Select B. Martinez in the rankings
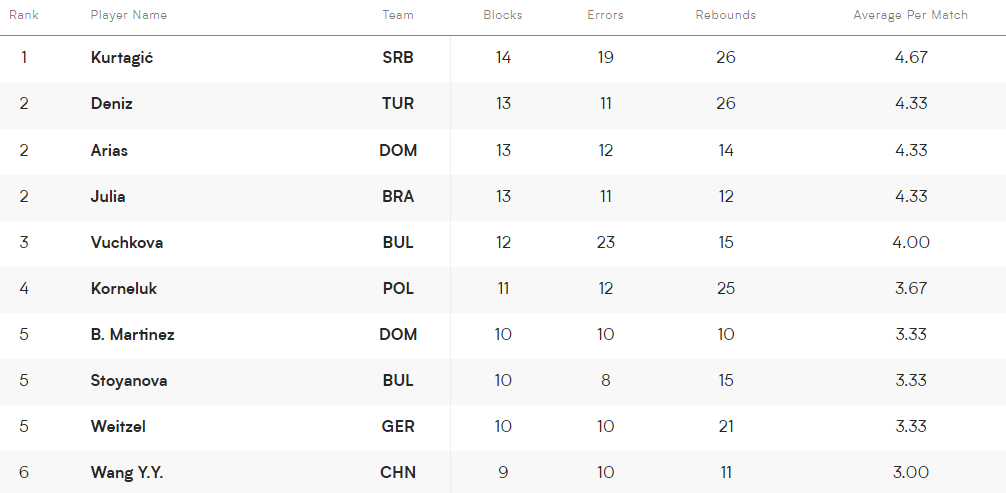Screen dimensions: 1006x493 pyautogui.click(x=132, y=334)
